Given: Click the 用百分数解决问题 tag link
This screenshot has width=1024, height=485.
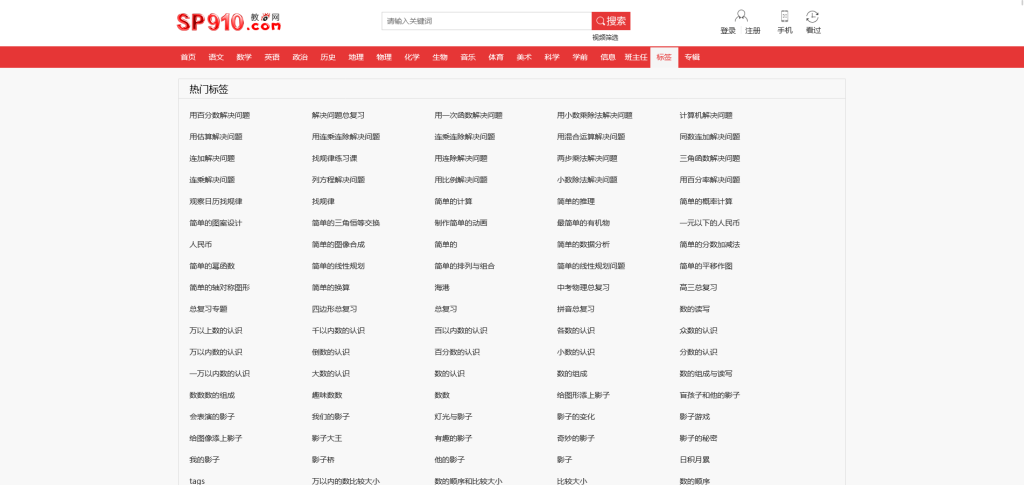Looking at the screenshot, I should click(220, 115).
